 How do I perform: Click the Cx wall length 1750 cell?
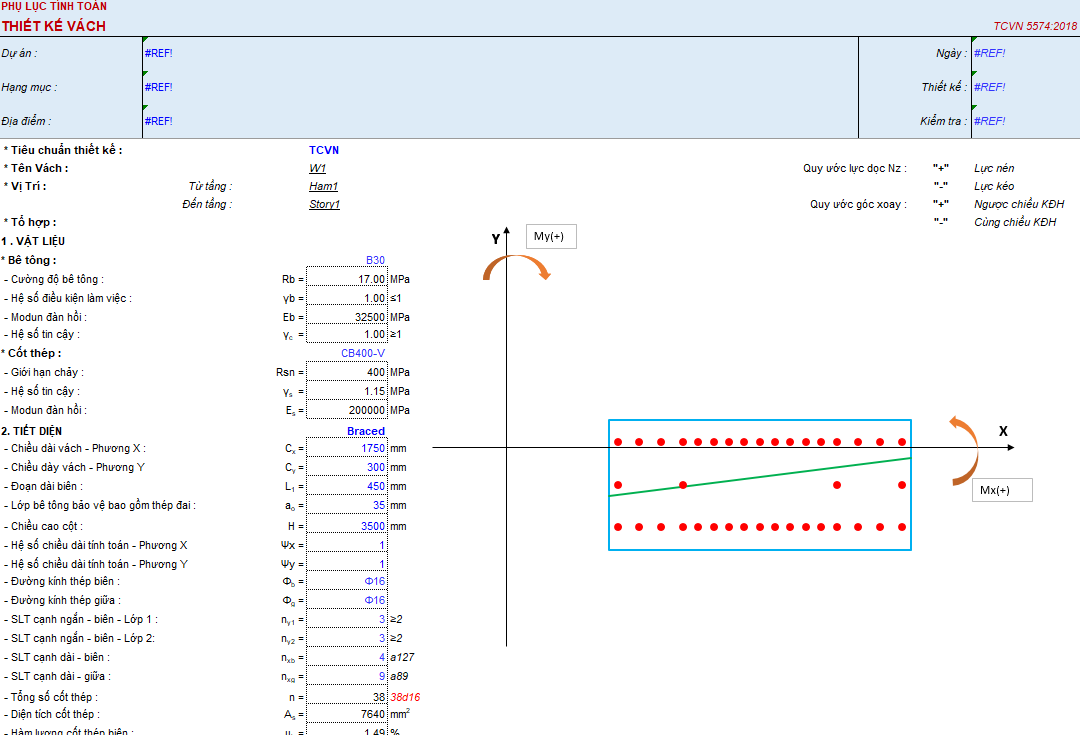coord(346,448)
